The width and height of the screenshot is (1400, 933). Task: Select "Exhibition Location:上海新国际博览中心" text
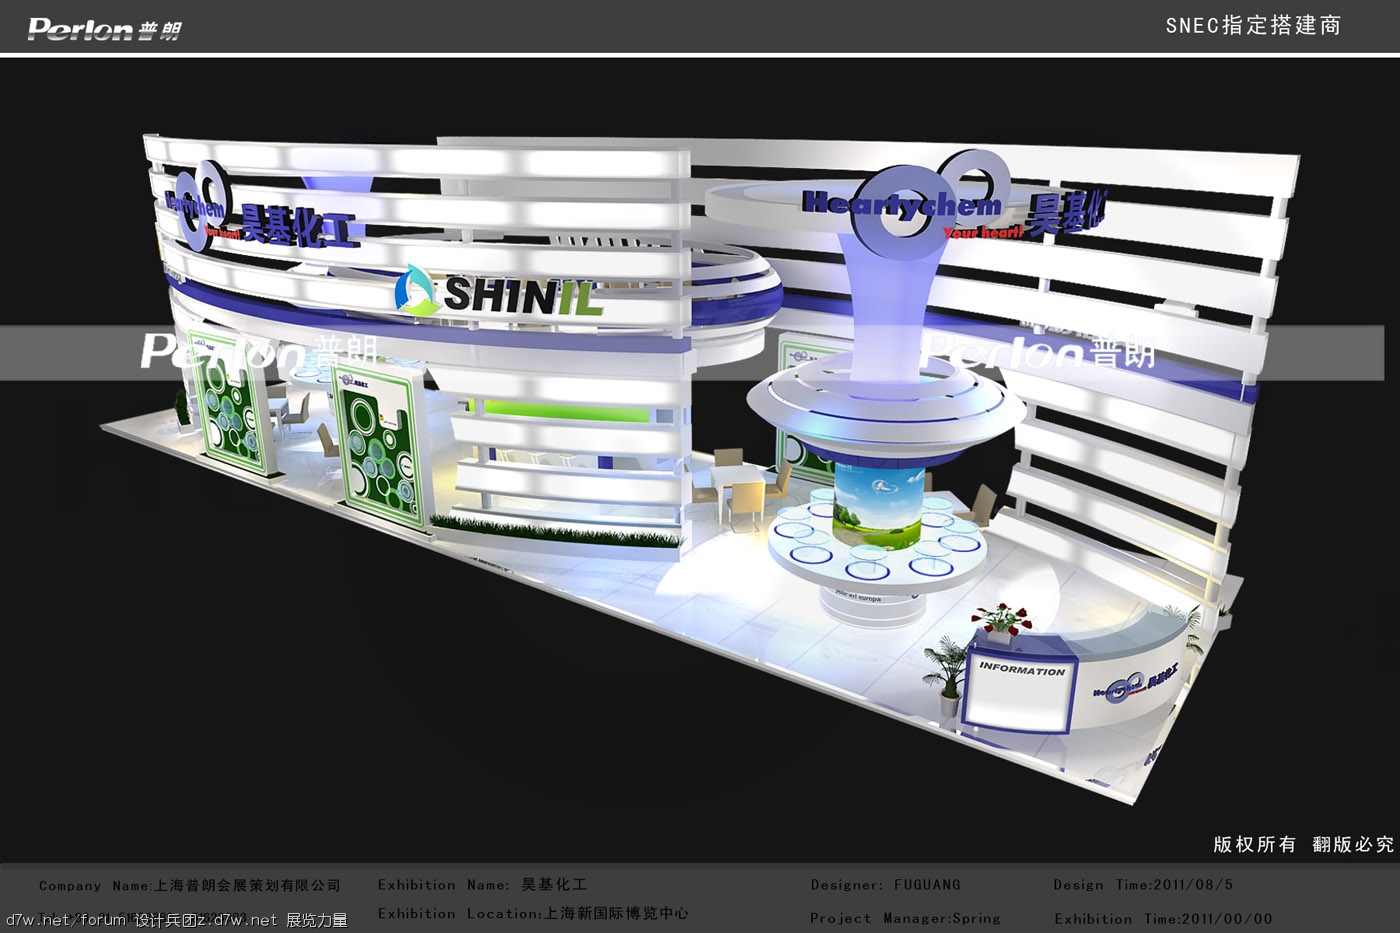click(x=533, y=913)
